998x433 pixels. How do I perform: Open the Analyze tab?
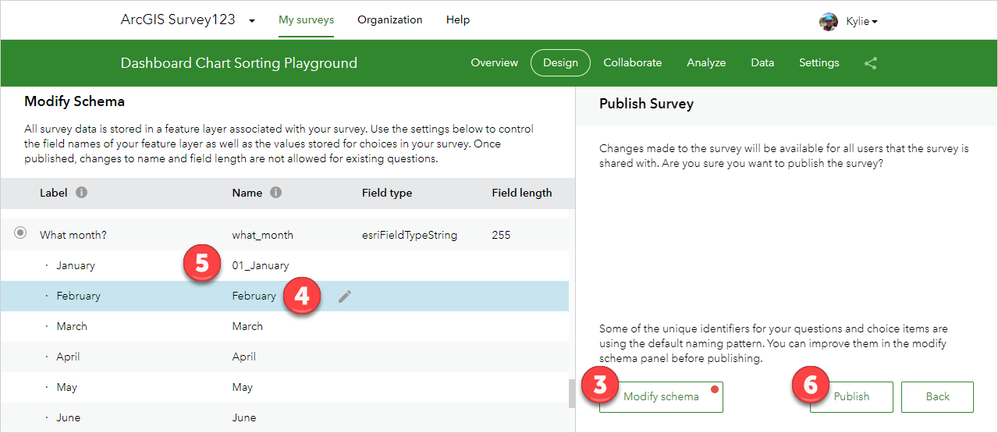point(706,63)
